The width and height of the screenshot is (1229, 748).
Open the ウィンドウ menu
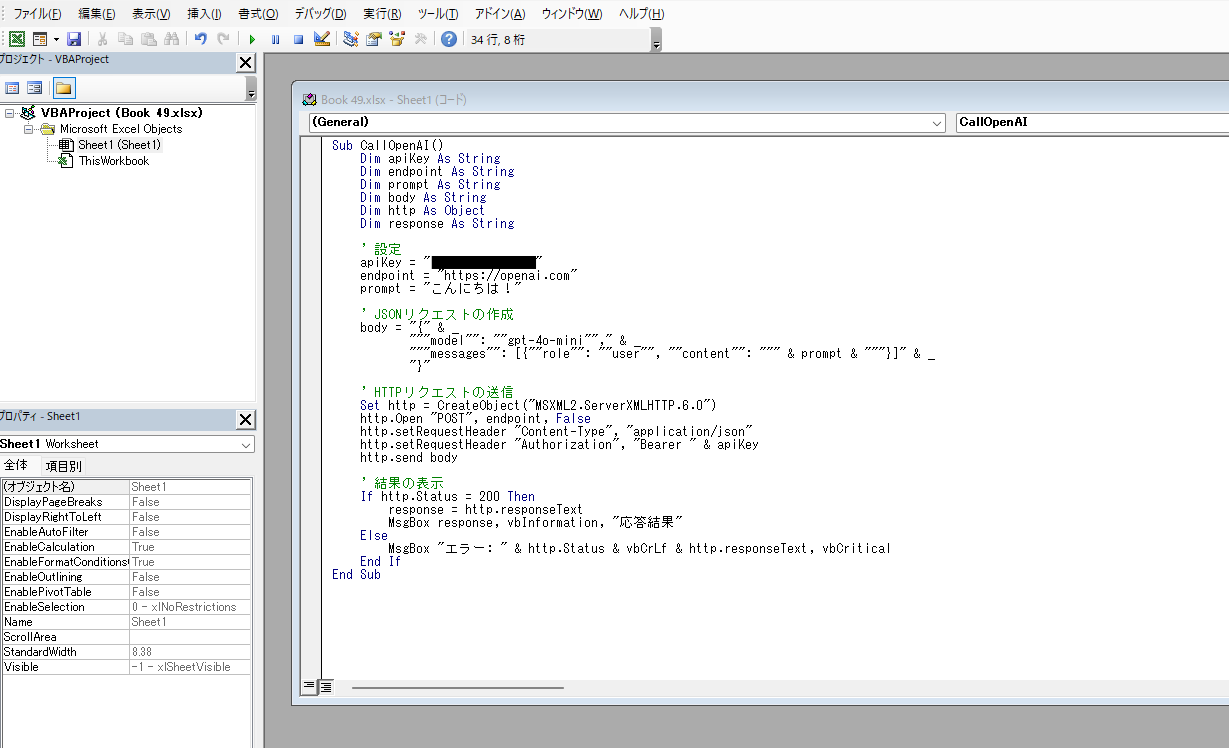coord(572,14)
